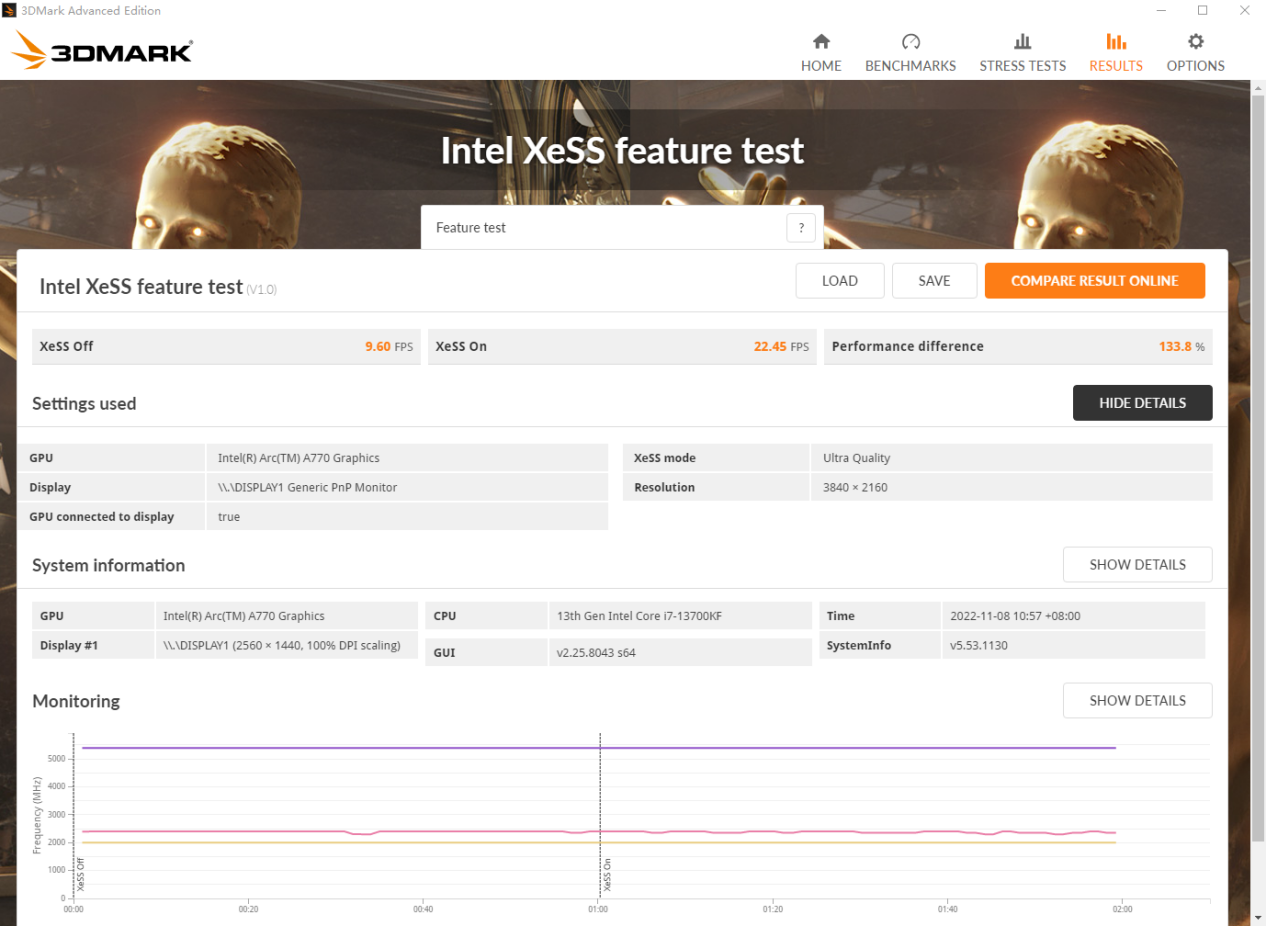Open Results via orange bars icon
The image size is (1266, 926).
point(1116,41)
